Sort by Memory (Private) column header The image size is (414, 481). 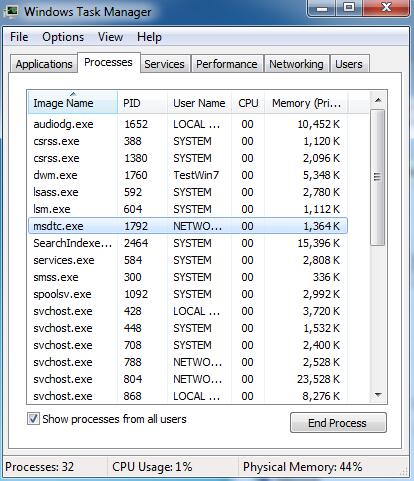[306, 103]
